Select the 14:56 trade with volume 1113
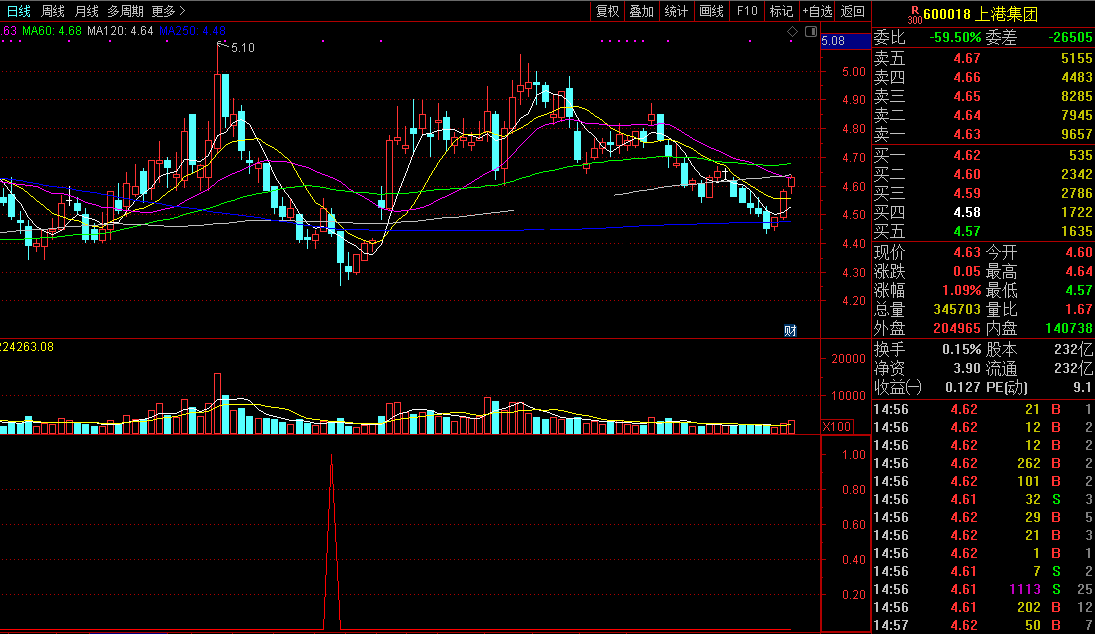Screen dimensions: 1095x634 pos(983,589)
